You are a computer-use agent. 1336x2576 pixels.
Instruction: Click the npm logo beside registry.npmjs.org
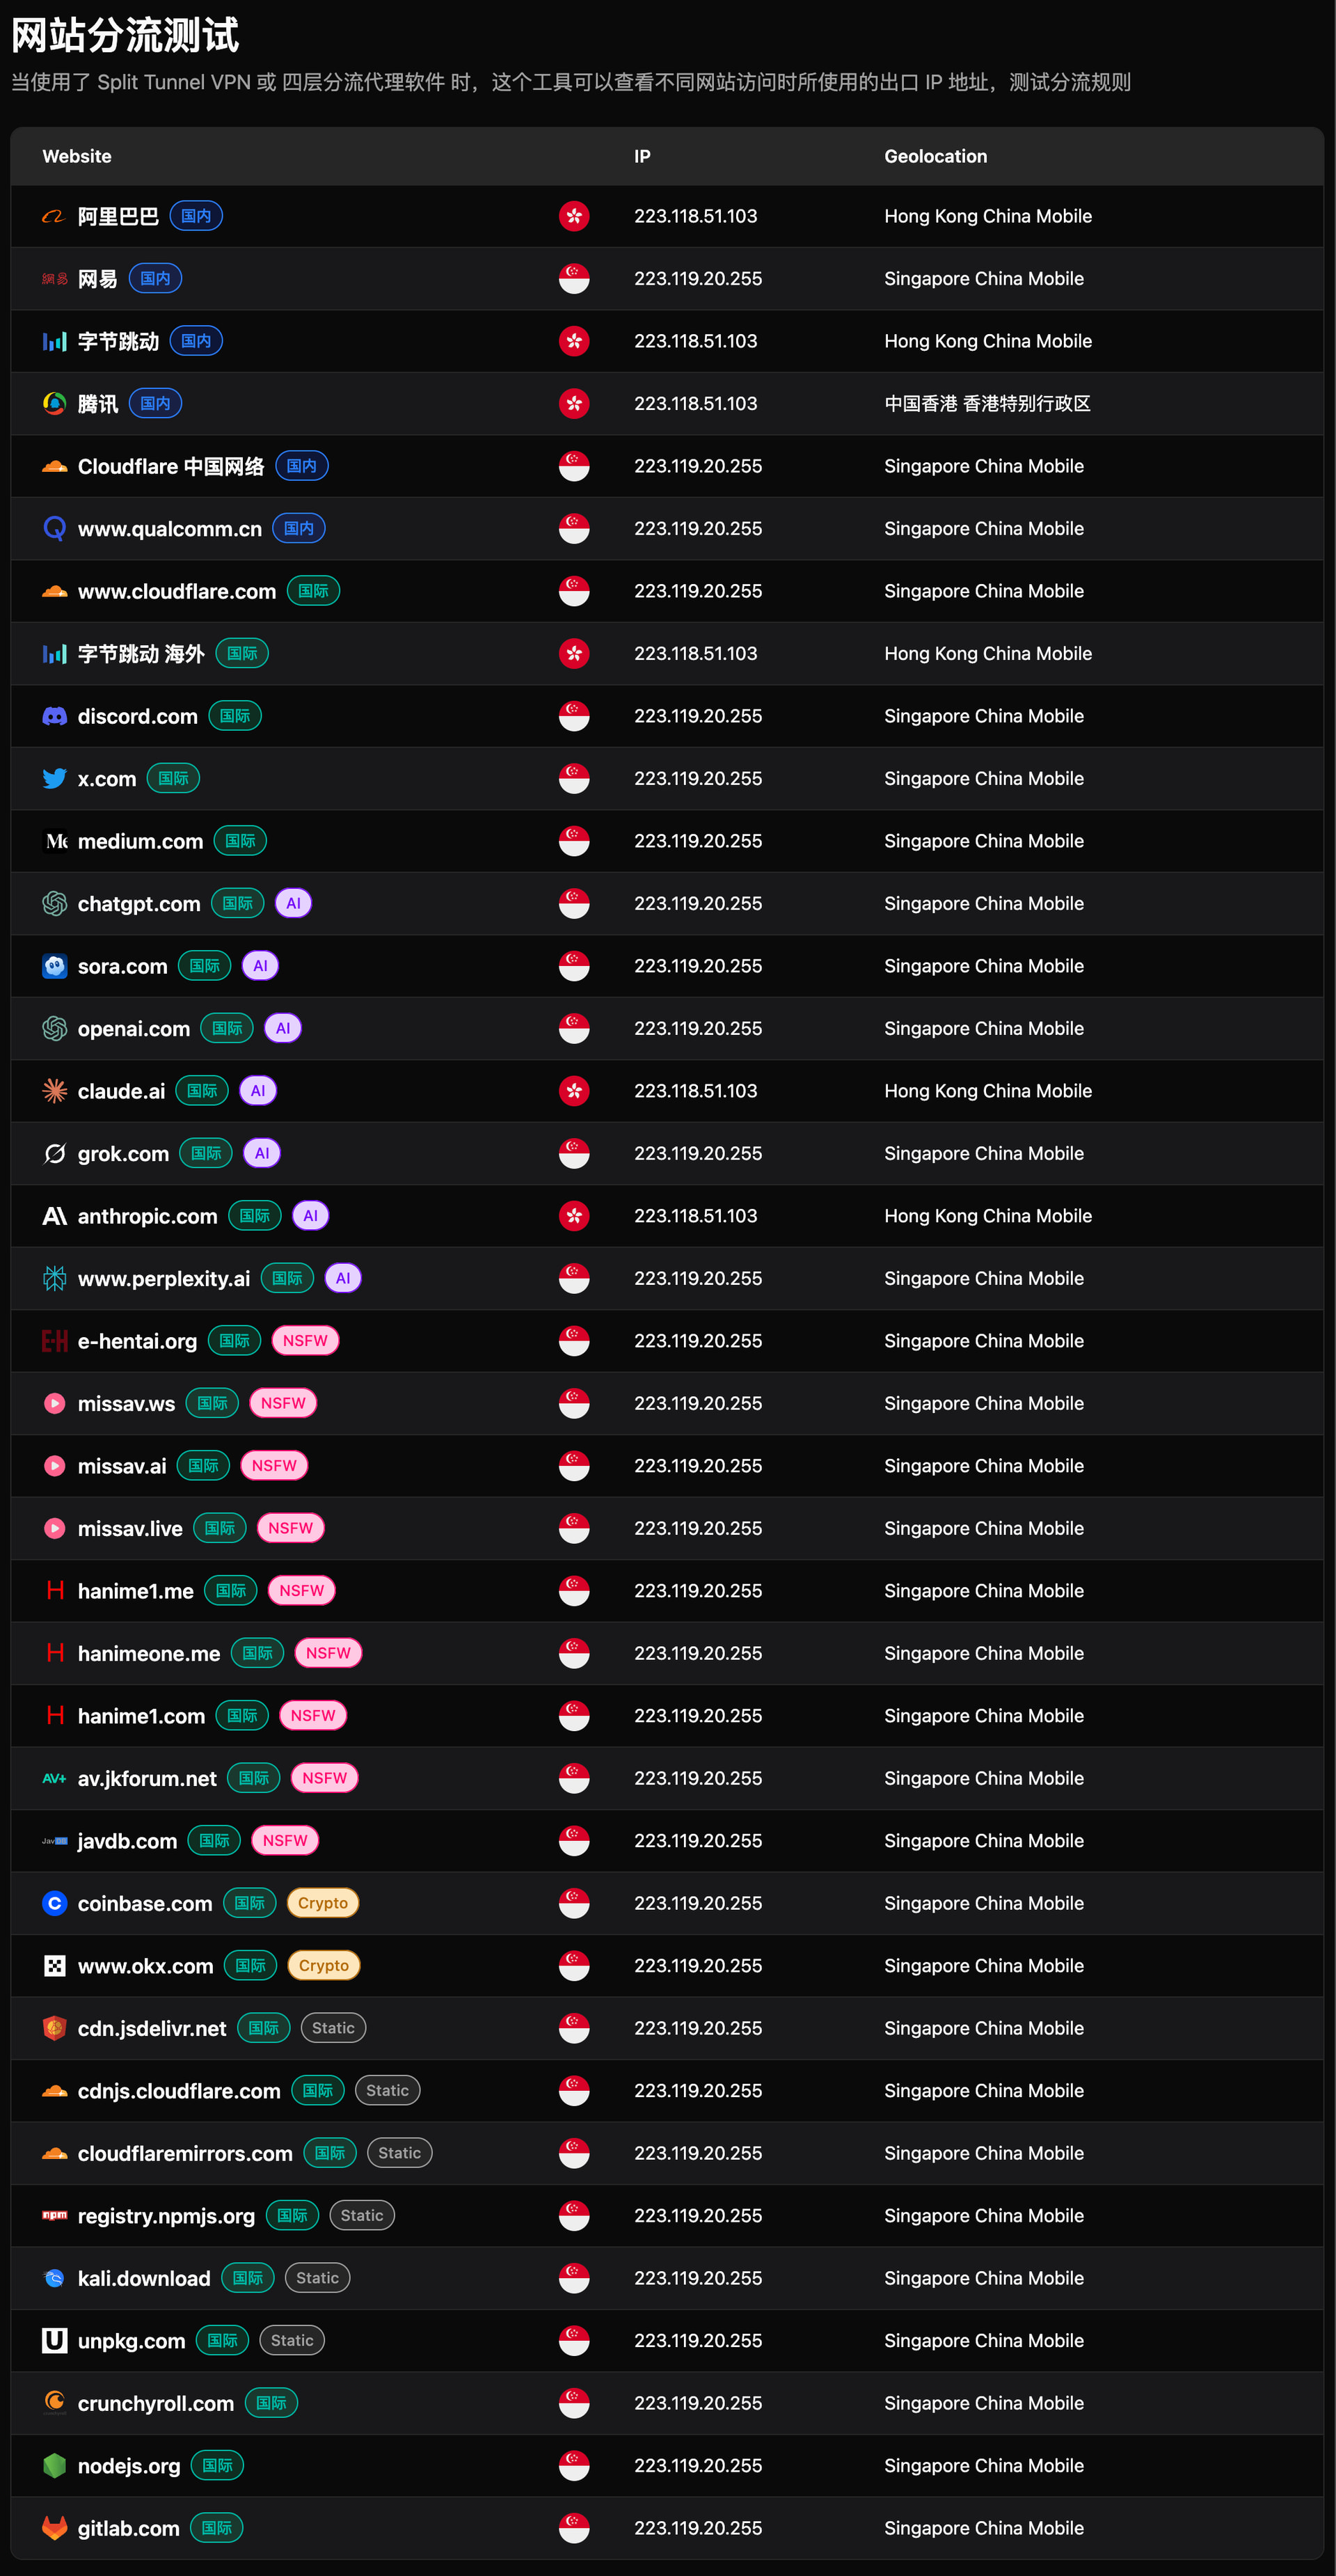coord(54,2215)
